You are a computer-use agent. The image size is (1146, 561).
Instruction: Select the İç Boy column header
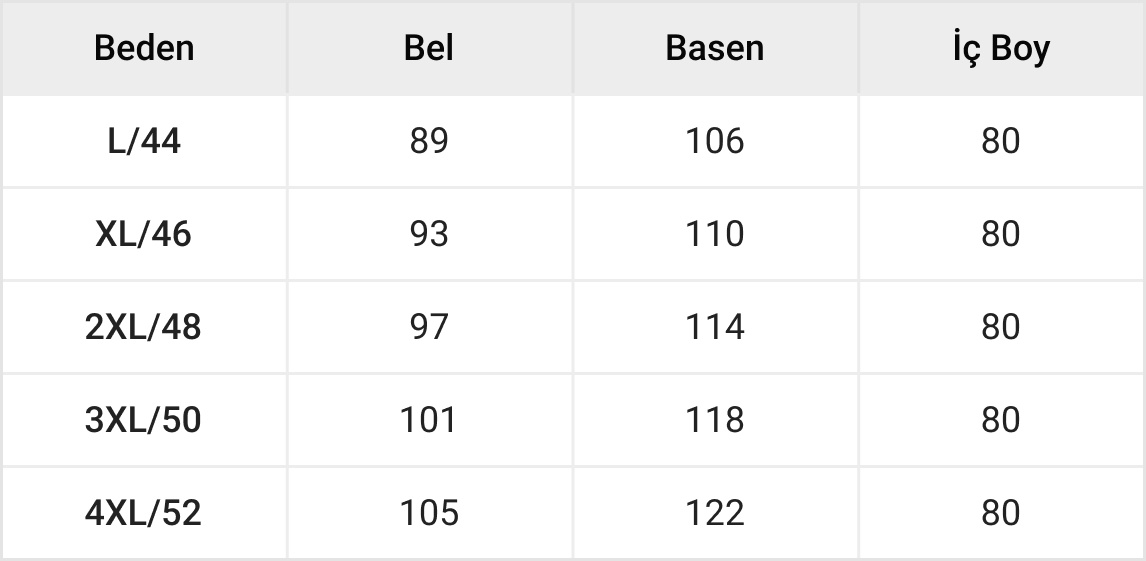click(1000, 49)
